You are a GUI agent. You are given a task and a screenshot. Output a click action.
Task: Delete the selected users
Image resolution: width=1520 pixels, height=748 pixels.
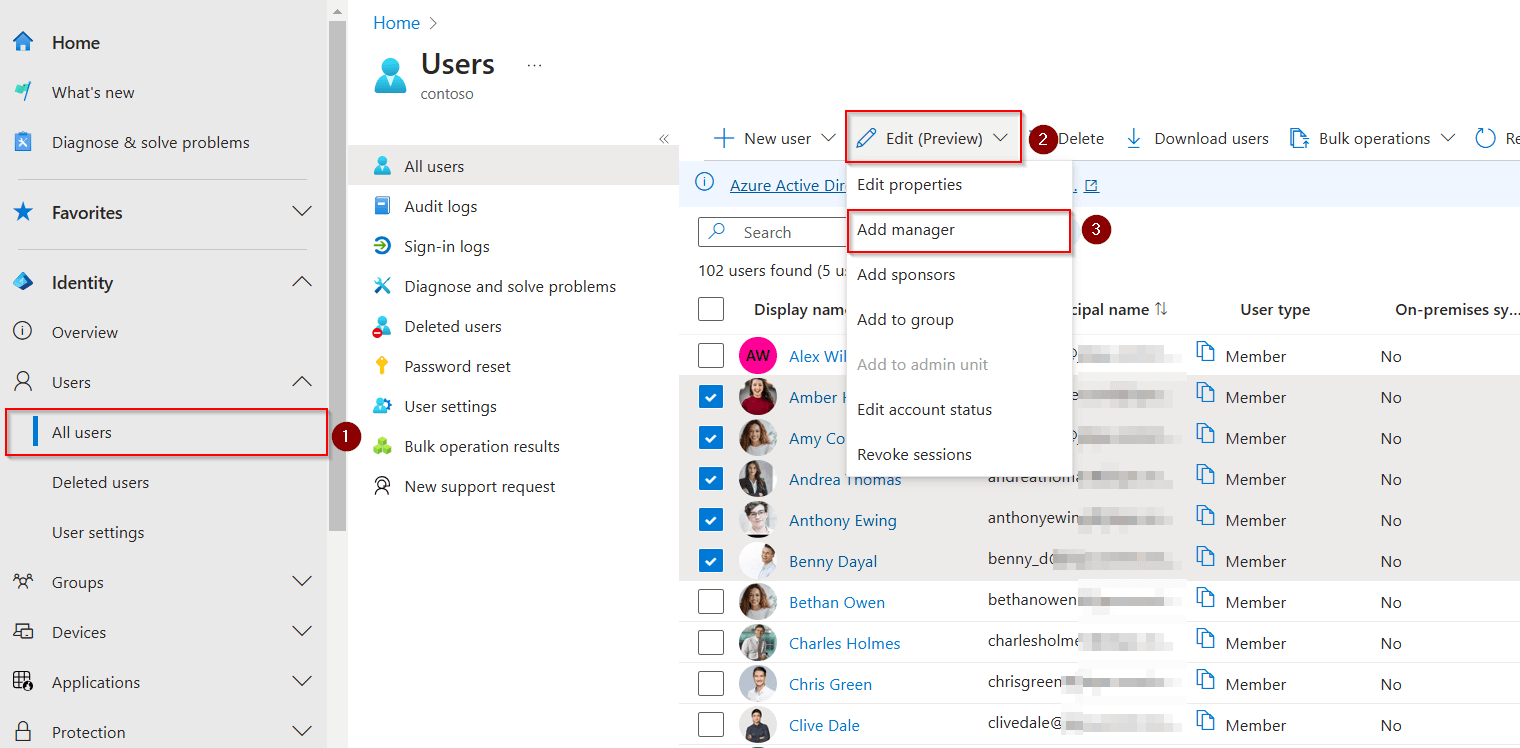pos(1083,138)
